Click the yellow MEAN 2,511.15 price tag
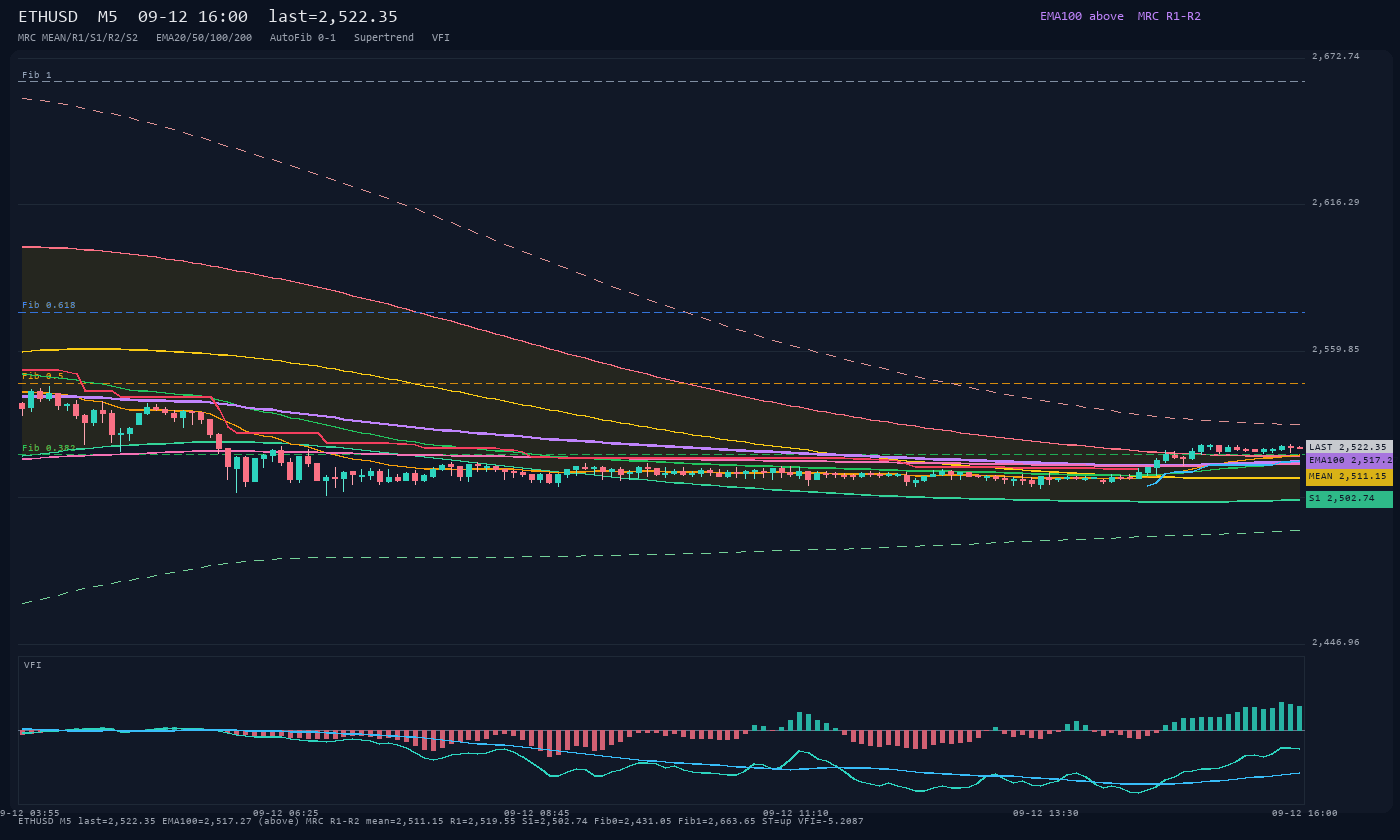The width and height of the screenshot is (1400, 840). (x=1349, y=477)
